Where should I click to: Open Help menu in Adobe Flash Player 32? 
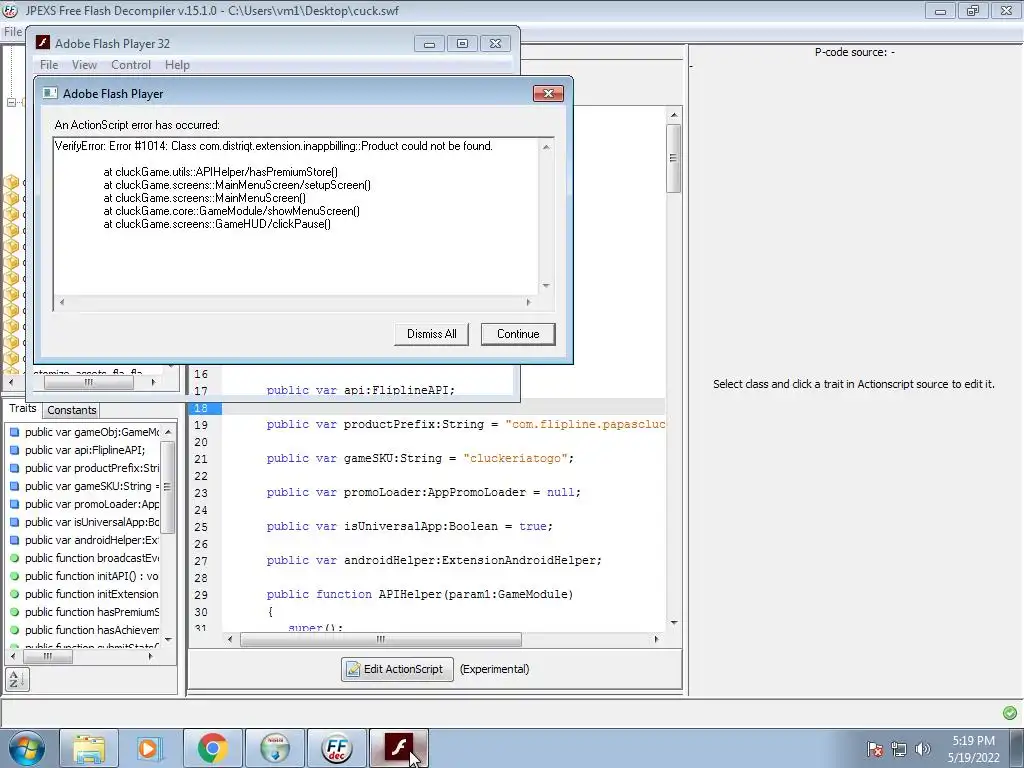point(177,65)
